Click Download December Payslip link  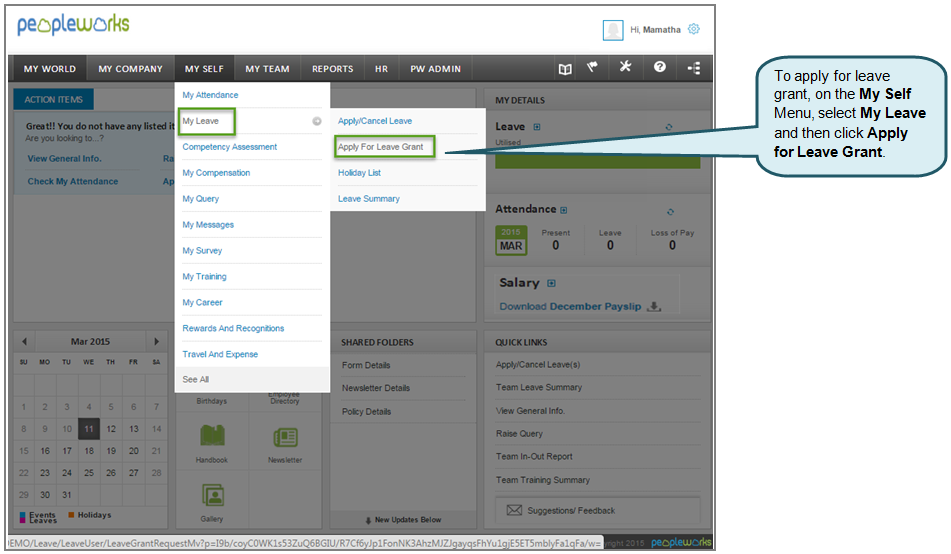click(x=570, y=306)
